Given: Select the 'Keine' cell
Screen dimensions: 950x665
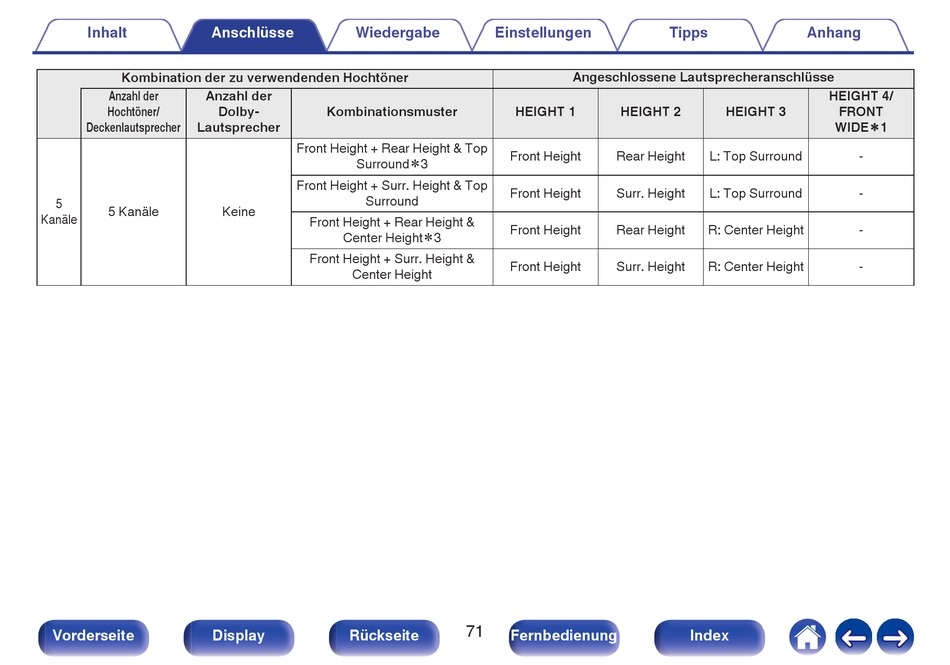Looking at the screenshot, I should coord(239,212).
